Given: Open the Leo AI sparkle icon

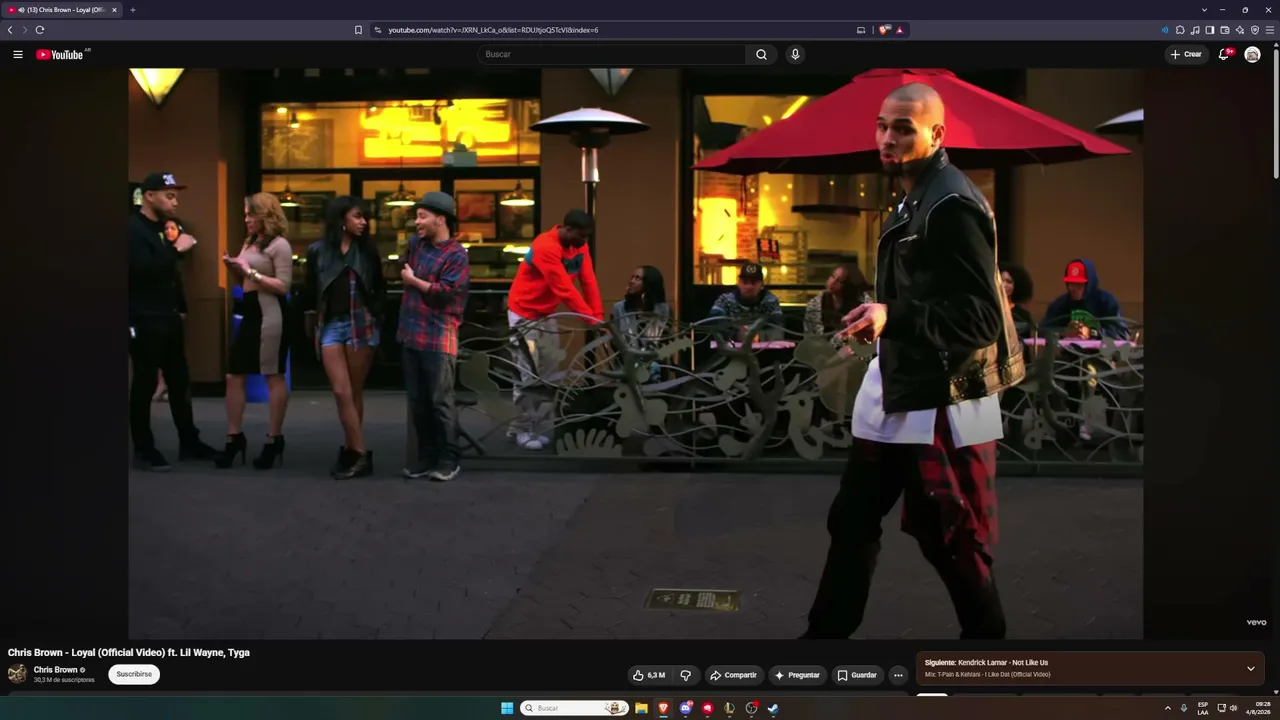Looking at the screenshot, I should 1240,30.
